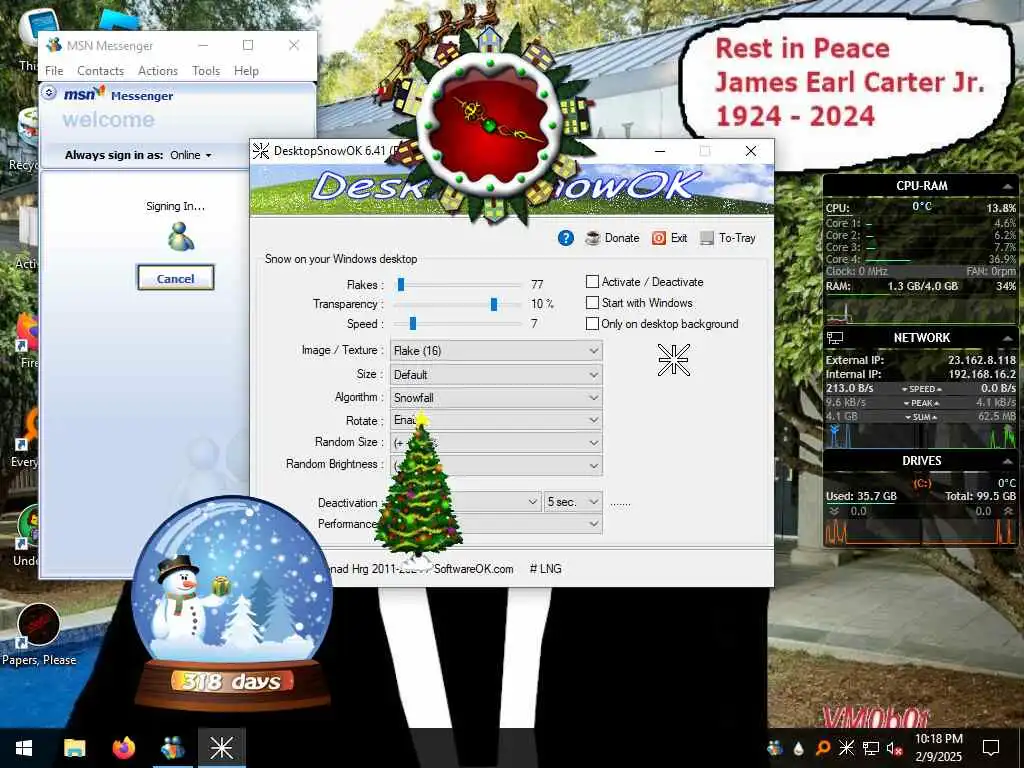Click the Donate coffee cup icon

tap(593, 238)
